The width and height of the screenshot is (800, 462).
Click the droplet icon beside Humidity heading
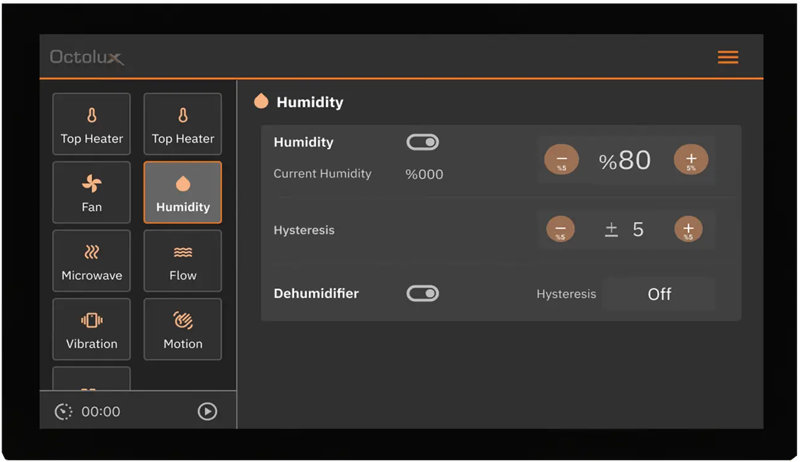(261, 101)
